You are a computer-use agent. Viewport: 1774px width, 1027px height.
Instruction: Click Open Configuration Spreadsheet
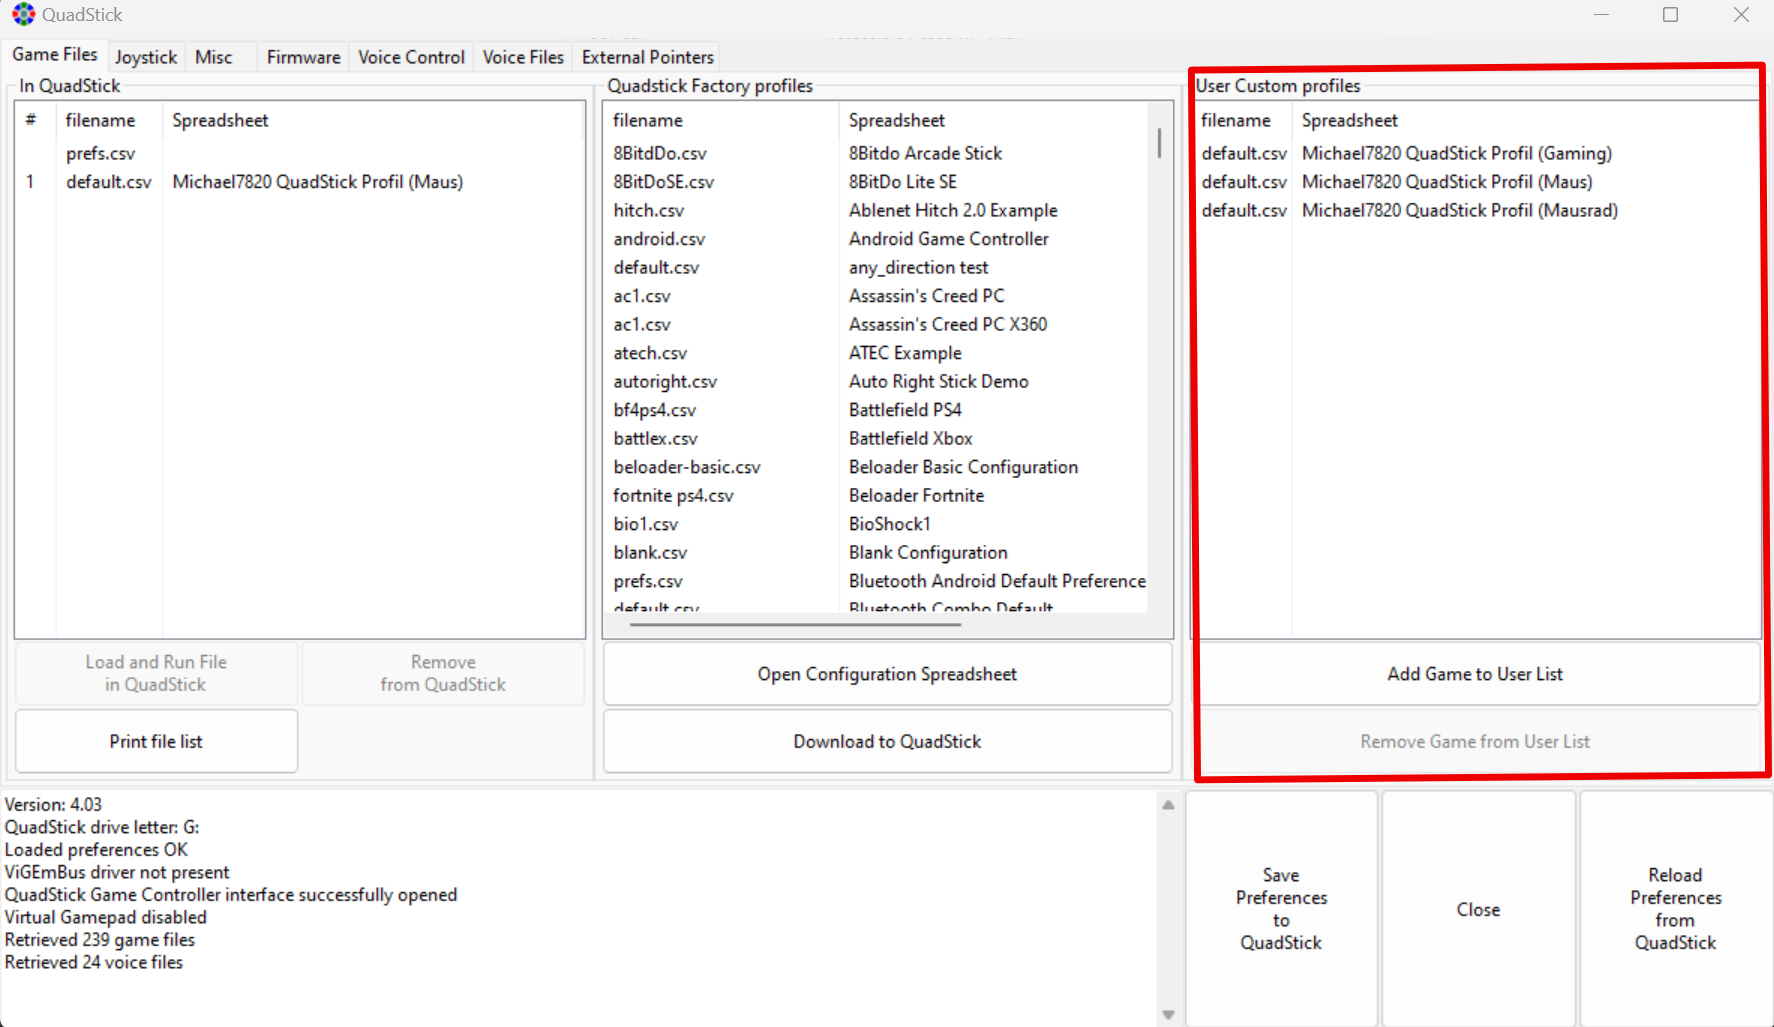point(887,674)
